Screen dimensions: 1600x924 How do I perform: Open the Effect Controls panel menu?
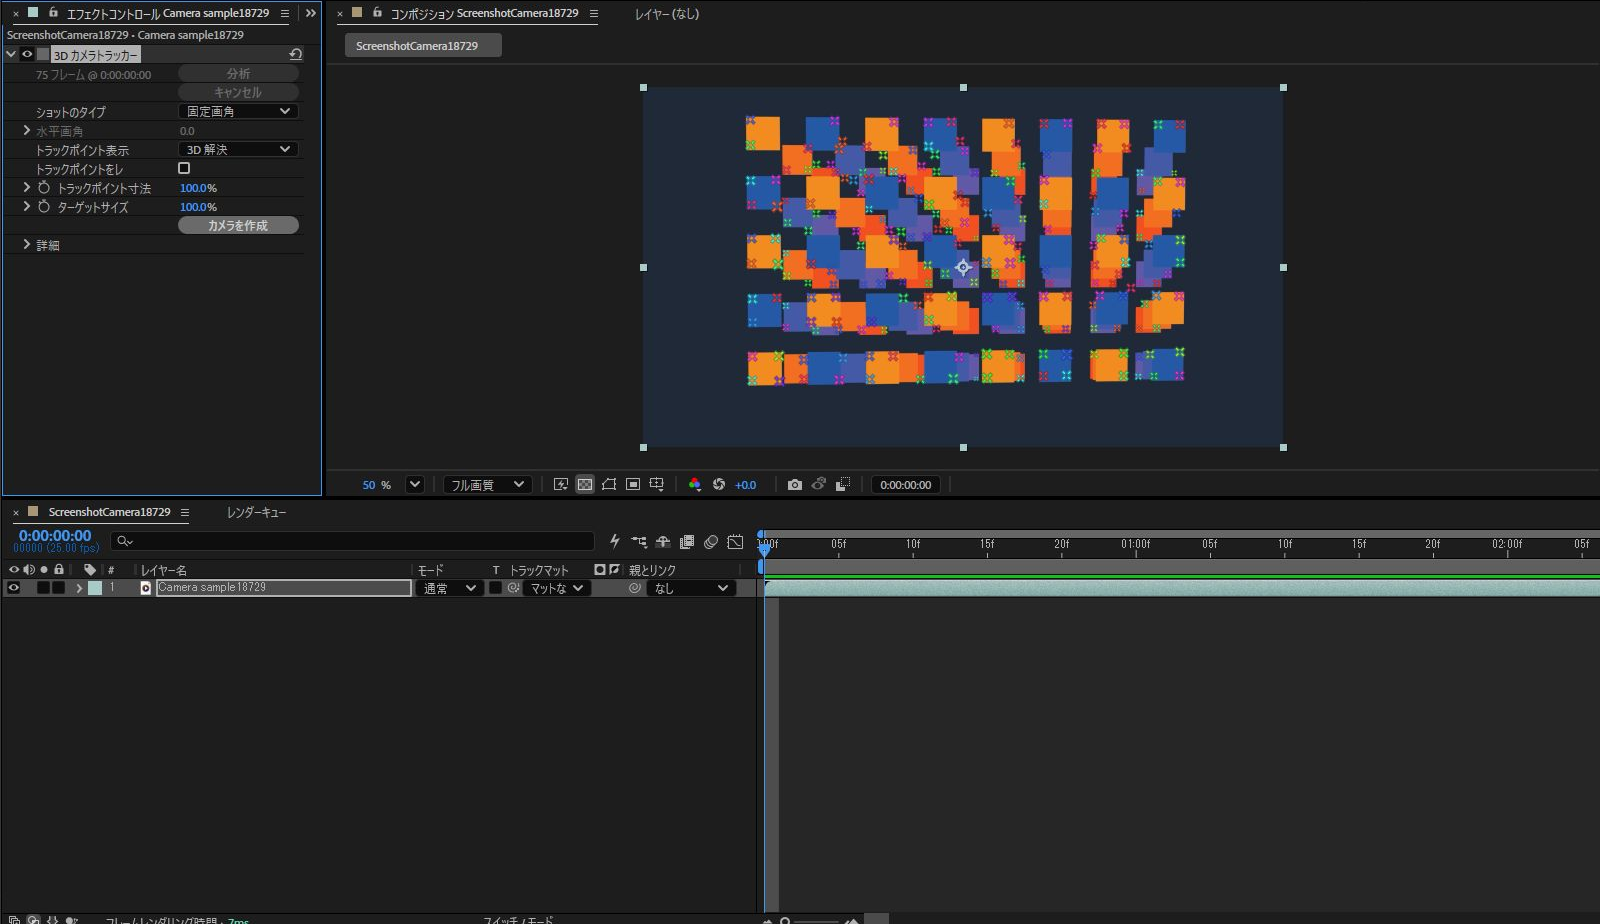pyautogui.click(x=285, y=14)
